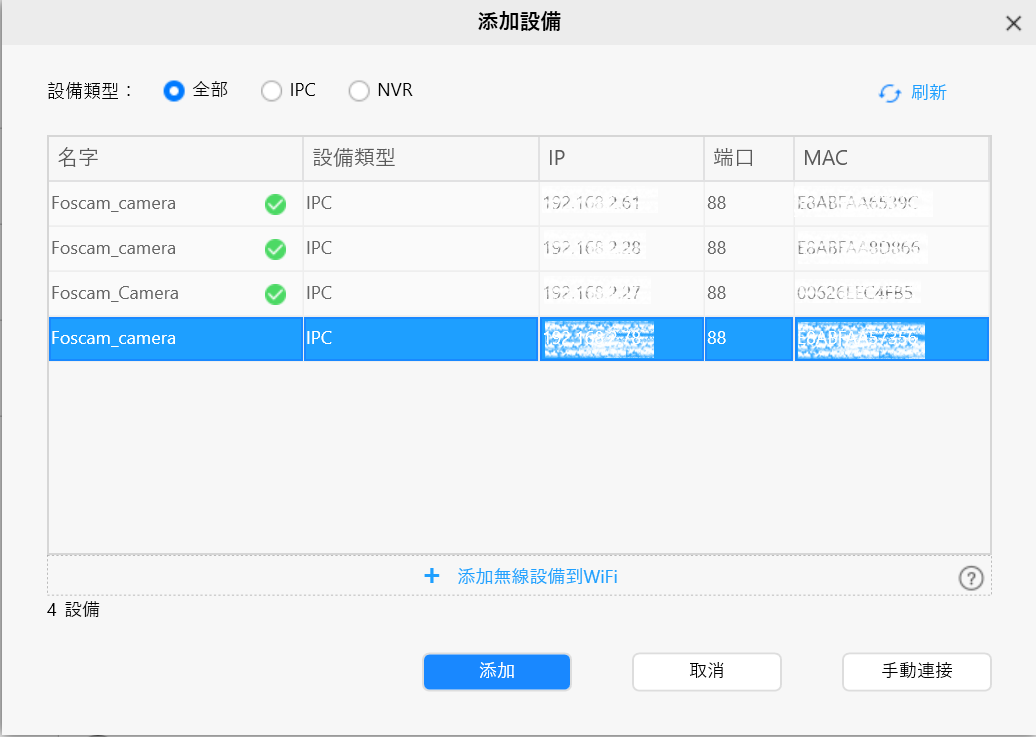Click the MAC column header
Image resolution: width=1036 pixels, height=737 pixels.
point(891,159)
